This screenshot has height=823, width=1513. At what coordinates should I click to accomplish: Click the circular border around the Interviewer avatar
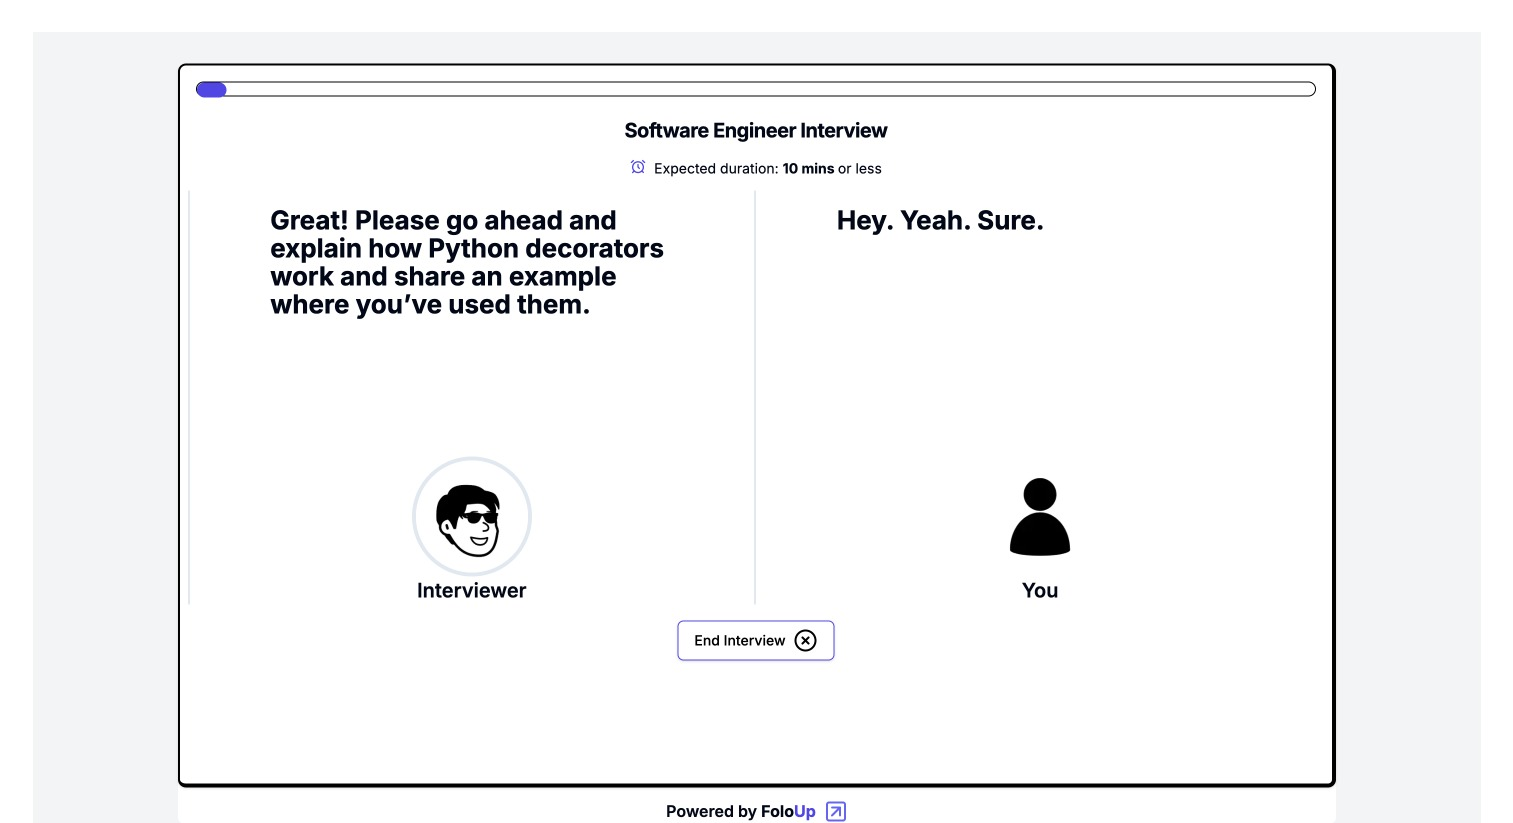471,461
